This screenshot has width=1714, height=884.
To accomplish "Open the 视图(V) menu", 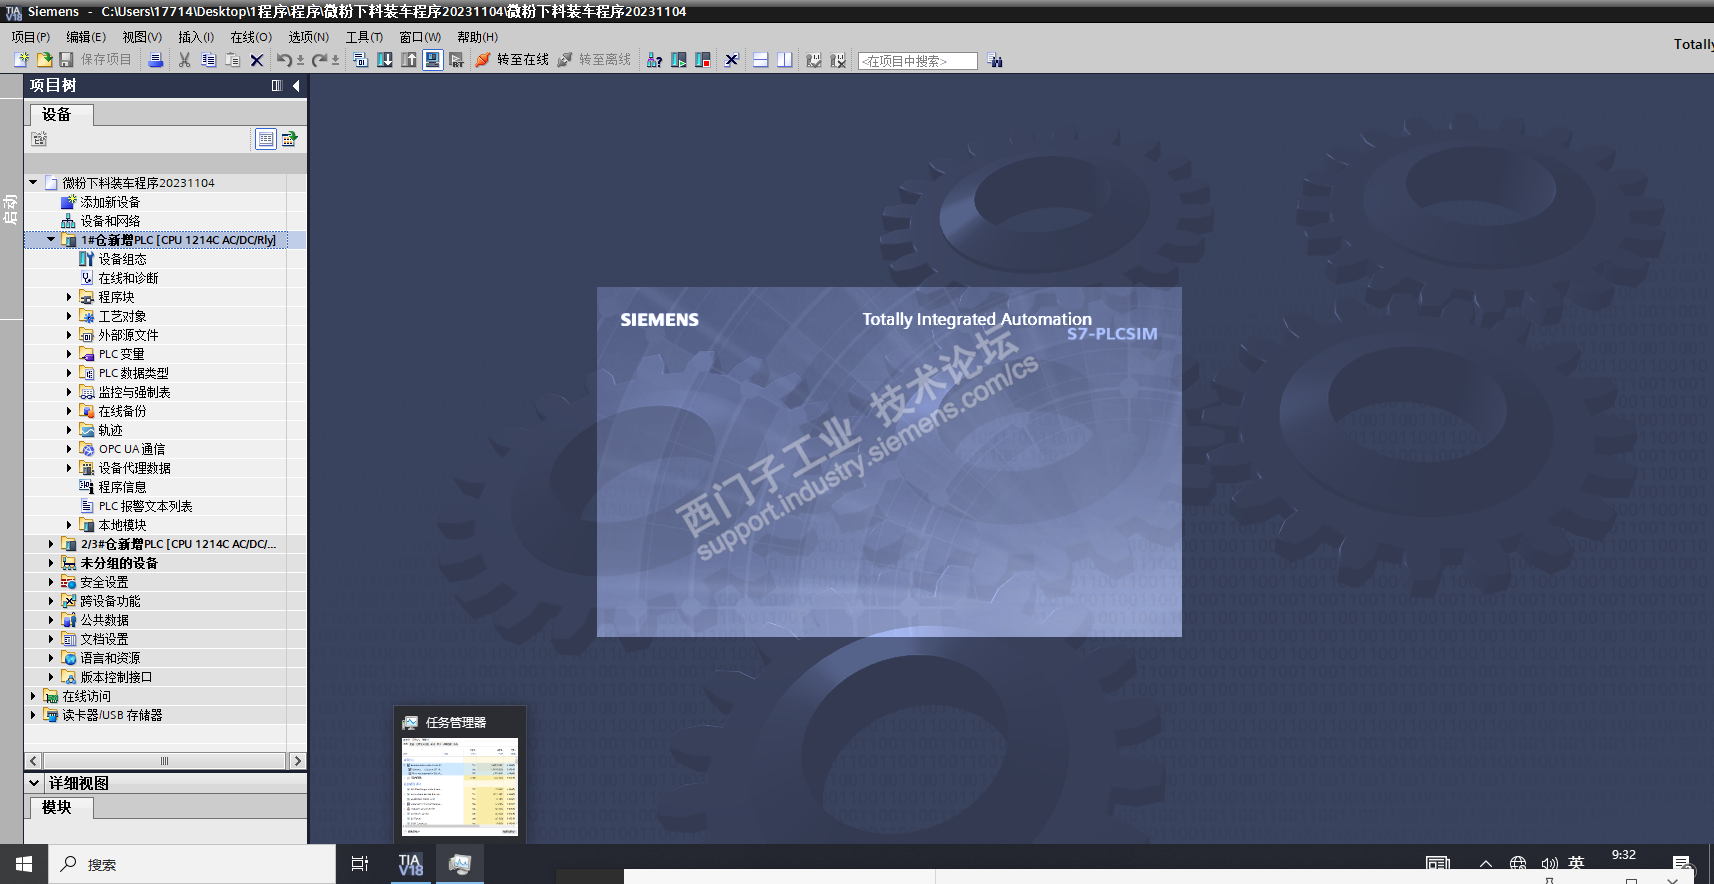I will [x=142, y=37].
